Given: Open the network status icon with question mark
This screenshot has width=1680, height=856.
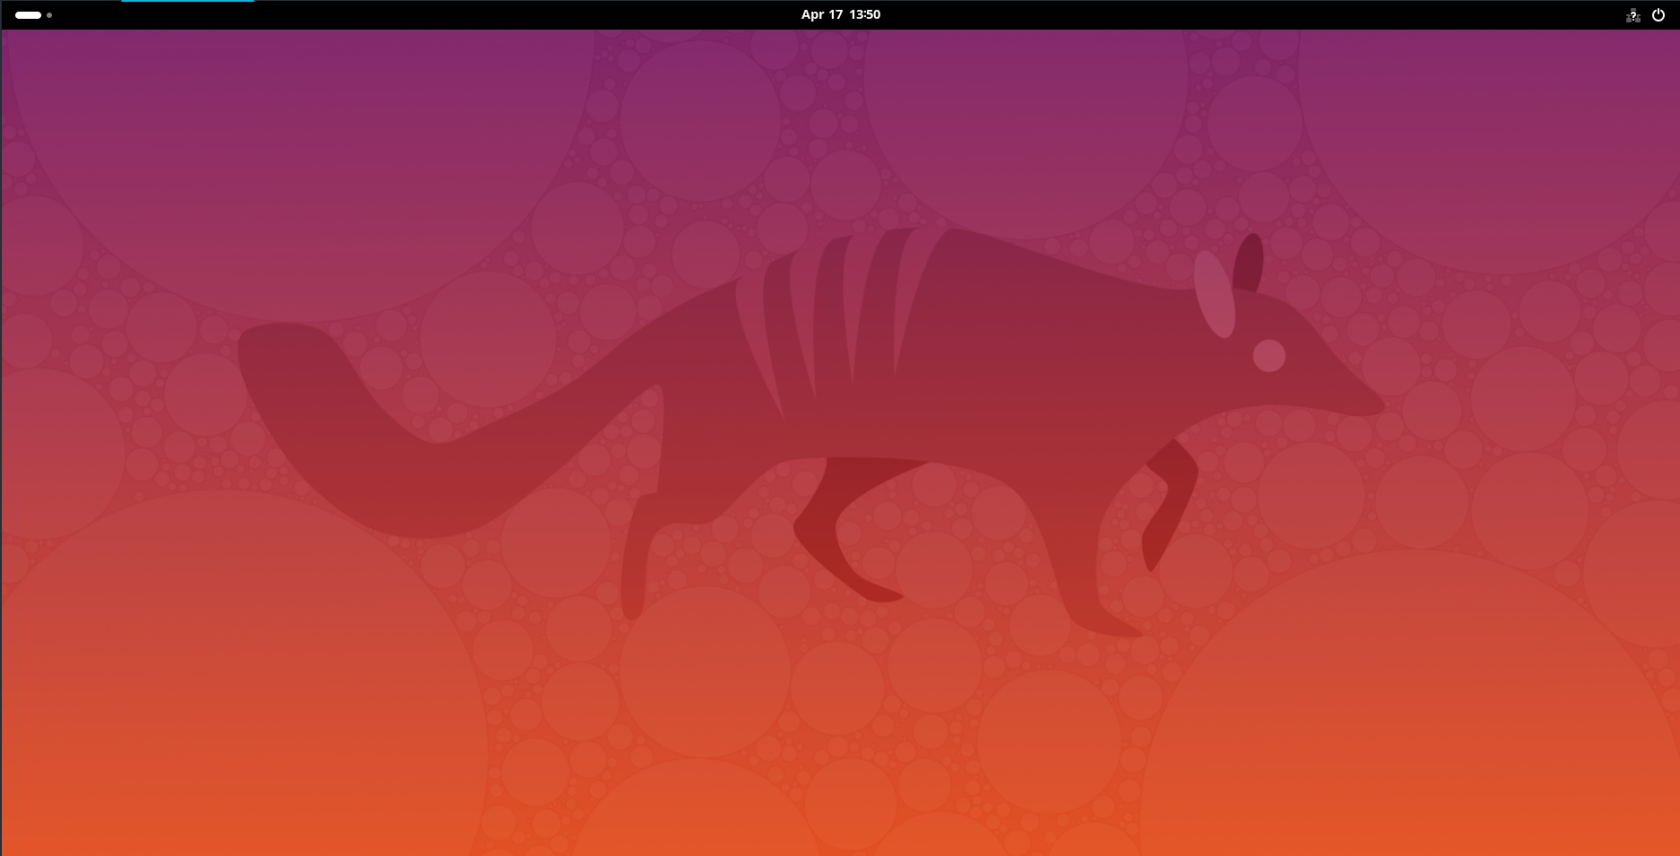Looking at the screenshot, I should tap(1633, 15).
